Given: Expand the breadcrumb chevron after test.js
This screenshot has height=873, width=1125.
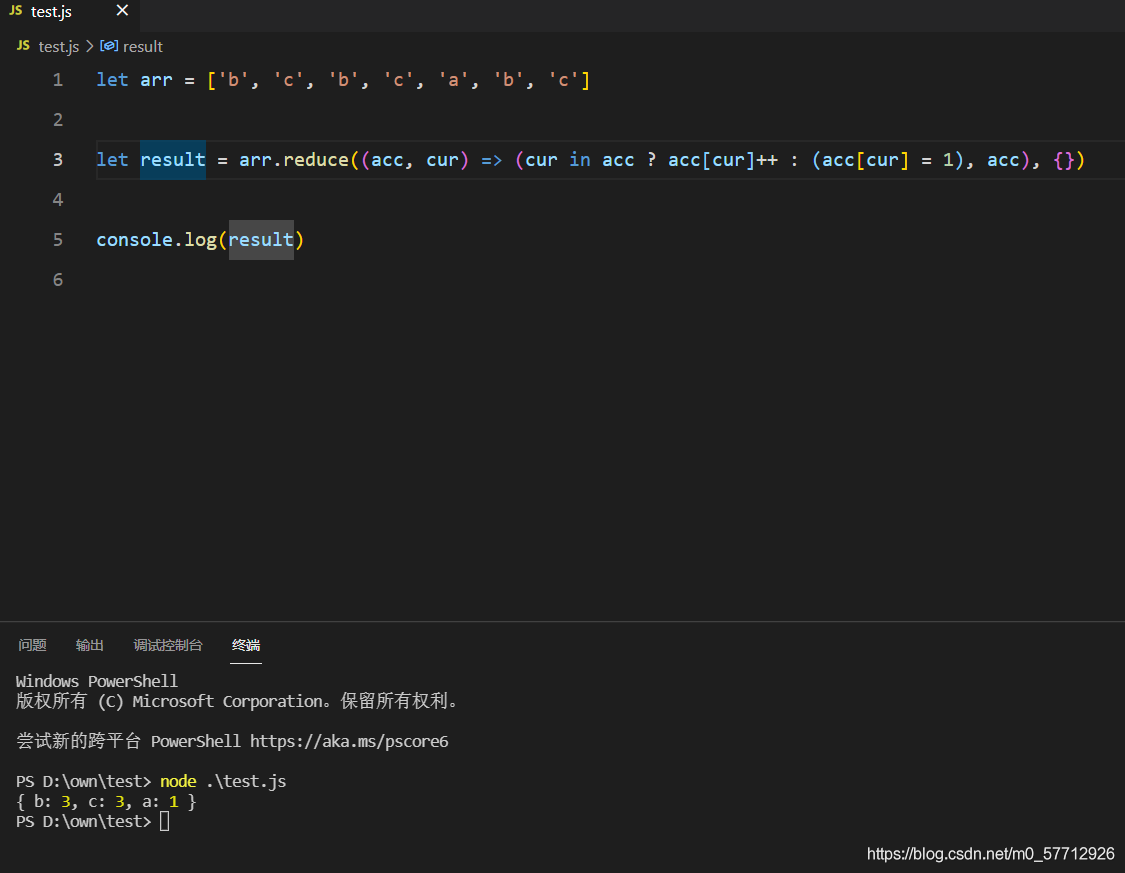Looking at the screenshot, I should (90, 47).
